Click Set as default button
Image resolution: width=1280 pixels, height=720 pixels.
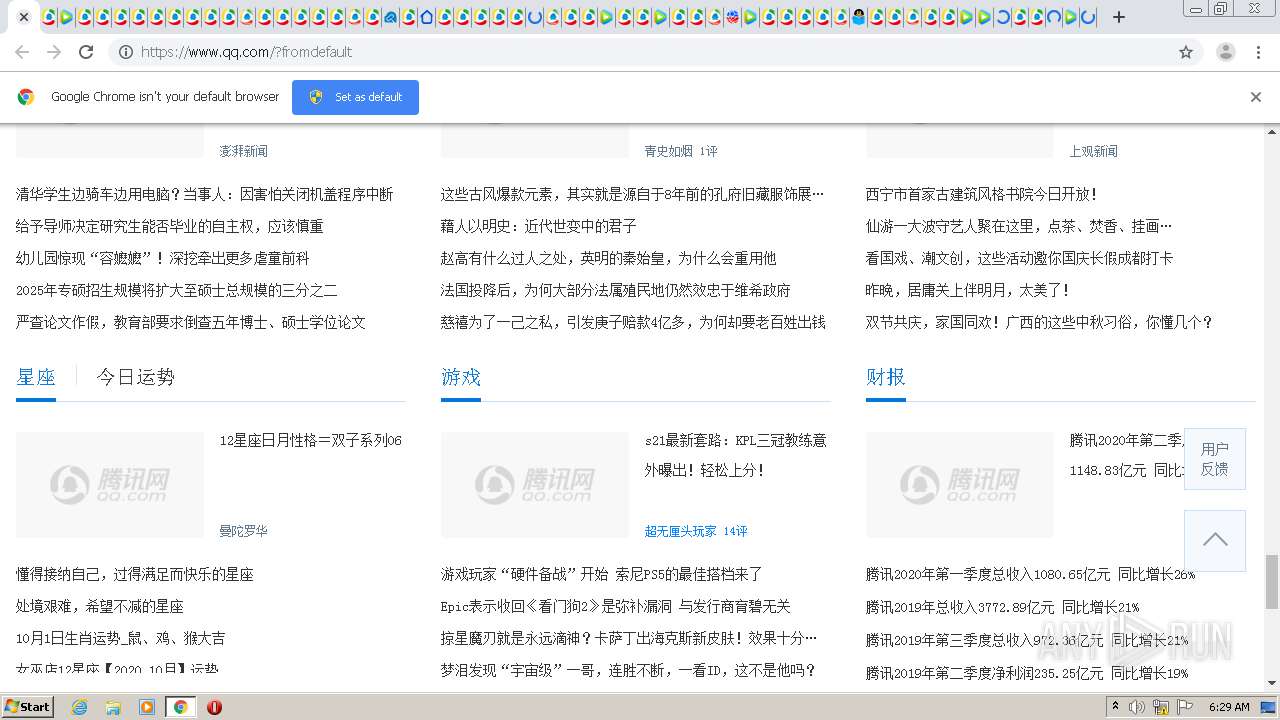pyautogui.click(x=355, y=97)
